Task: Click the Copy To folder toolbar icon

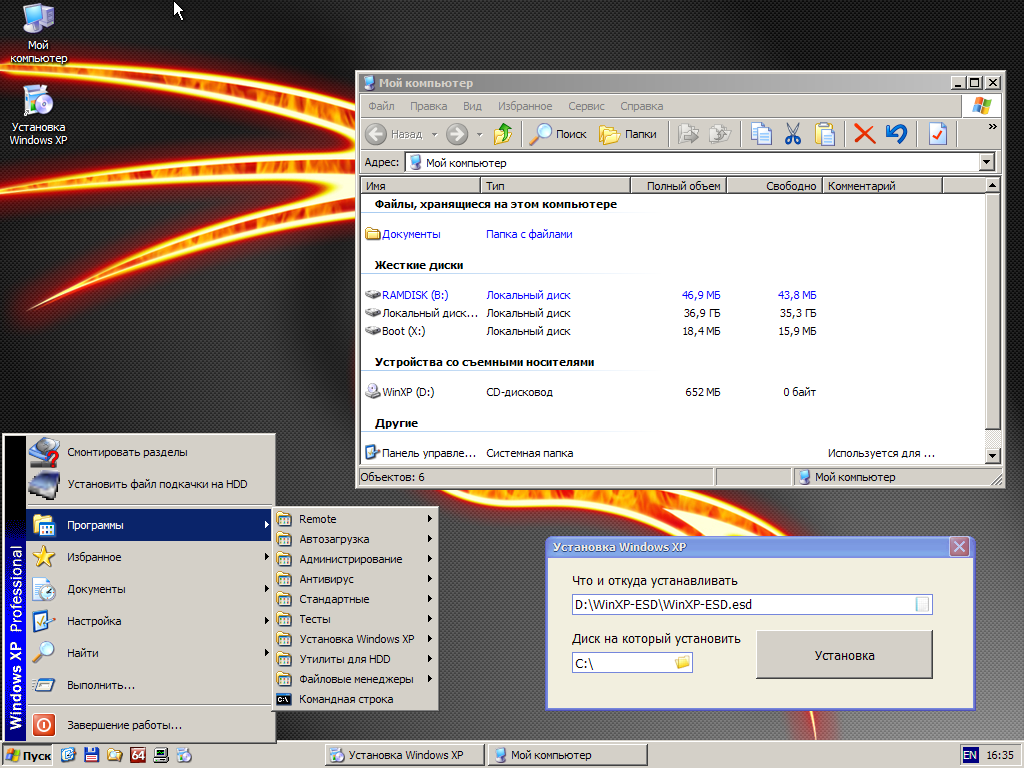Action: 720,134
